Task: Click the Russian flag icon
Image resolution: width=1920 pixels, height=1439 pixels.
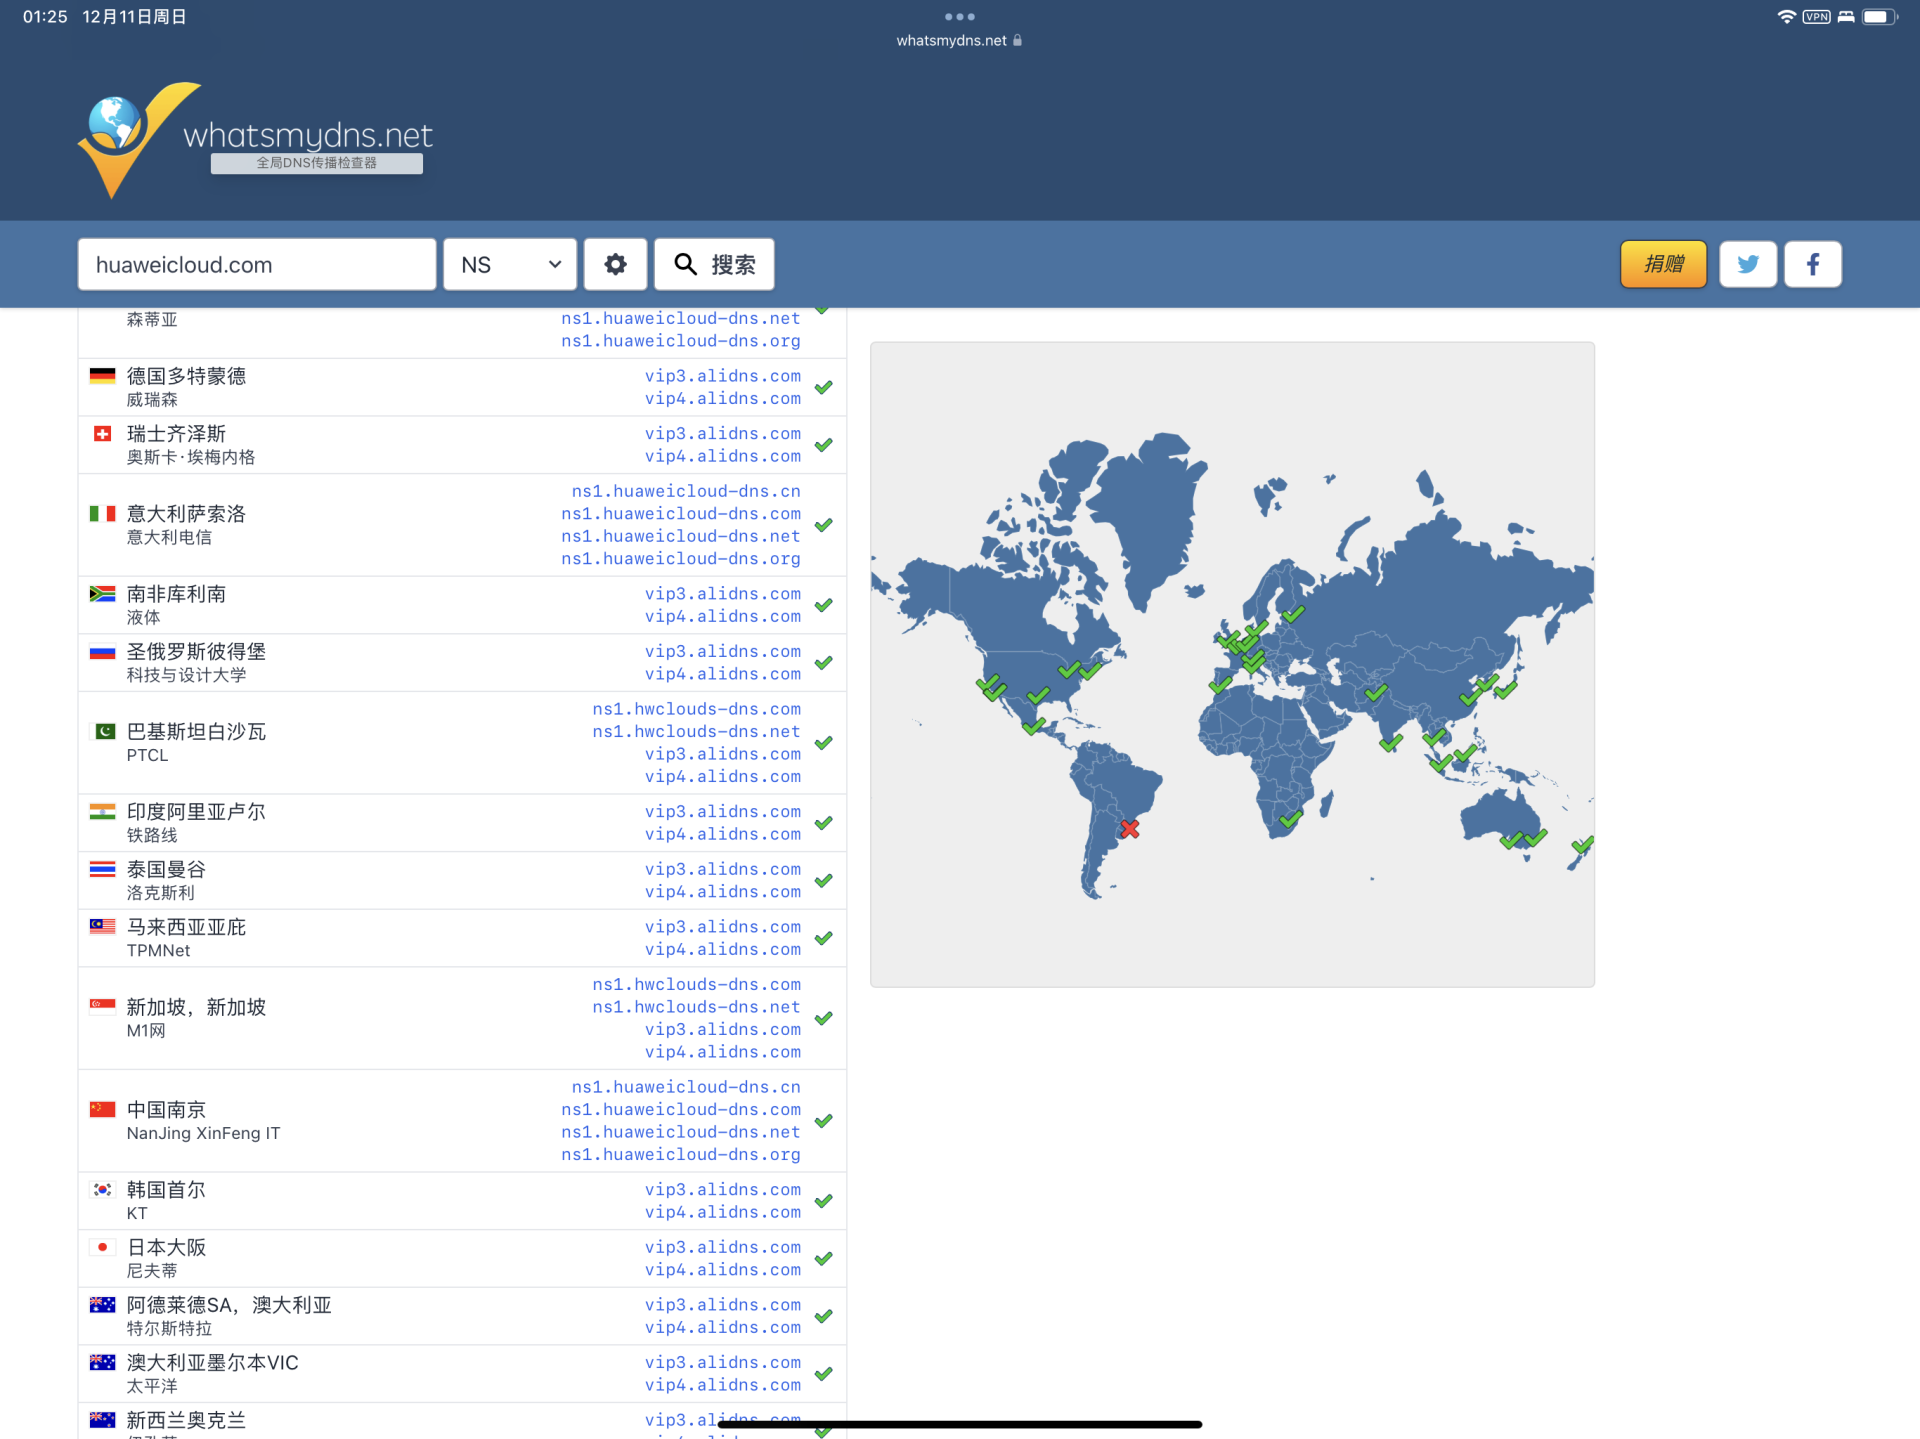Action: pyautogui.click(x=102, y=652)
